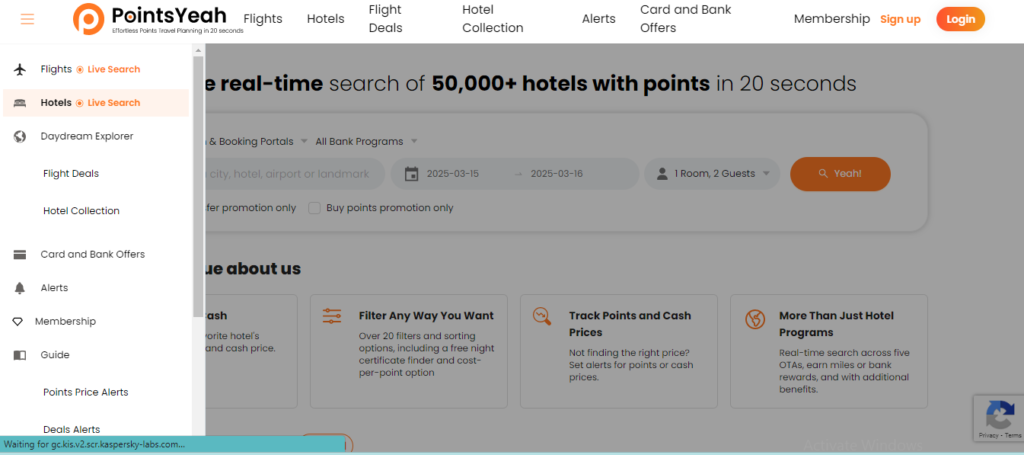Open Flight Deals in the top navigation
The image size is (1024, 455).
[385, 19]
